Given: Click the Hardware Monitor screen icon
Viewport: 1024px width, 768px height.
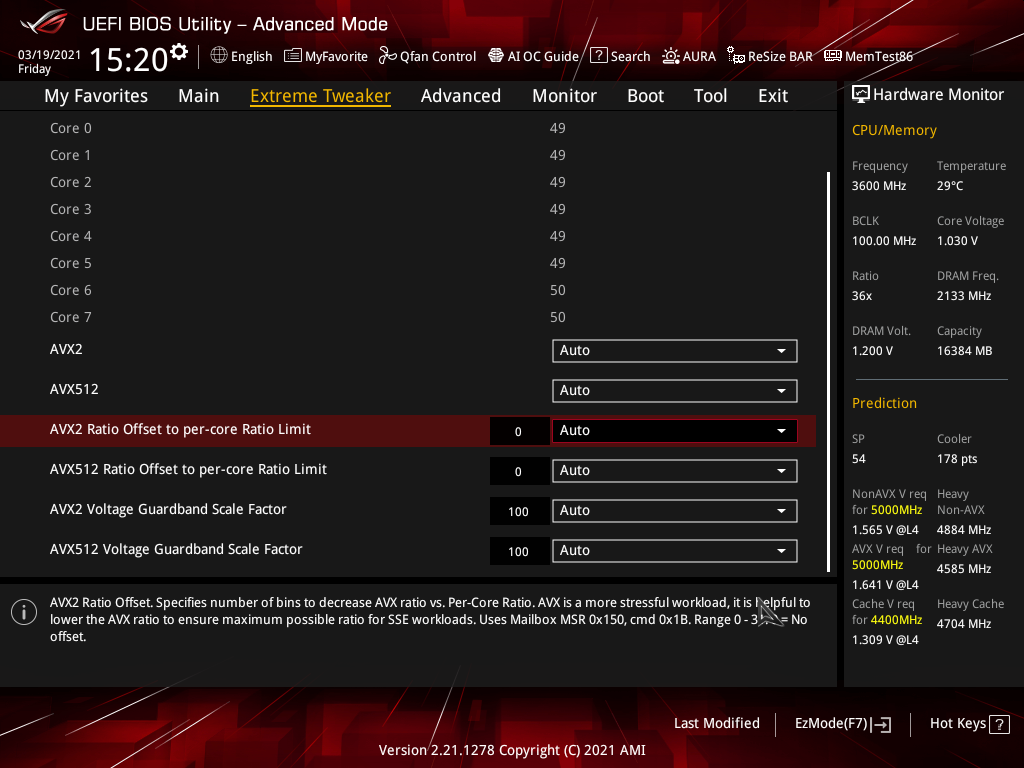Looking at the screenshot, I should tap(861, 95).
